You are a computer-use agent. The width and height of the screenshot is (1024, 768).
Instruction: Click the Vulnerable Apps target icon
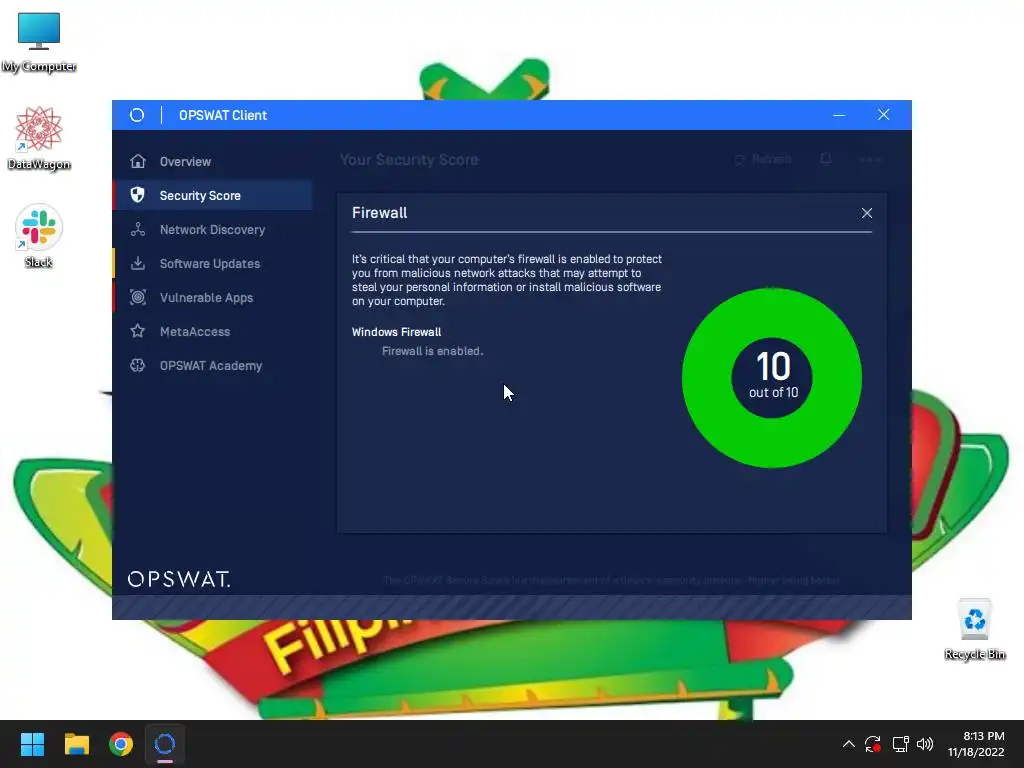138,297
